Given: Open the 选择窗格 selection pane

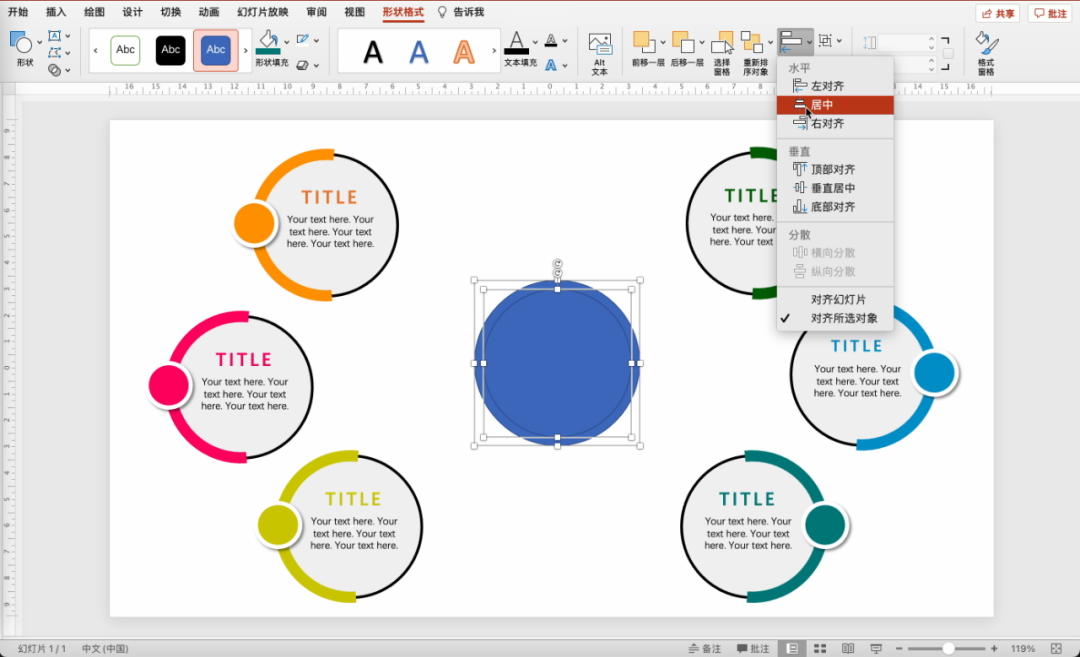Looking at the screenshot, I should tap(722, 53).
